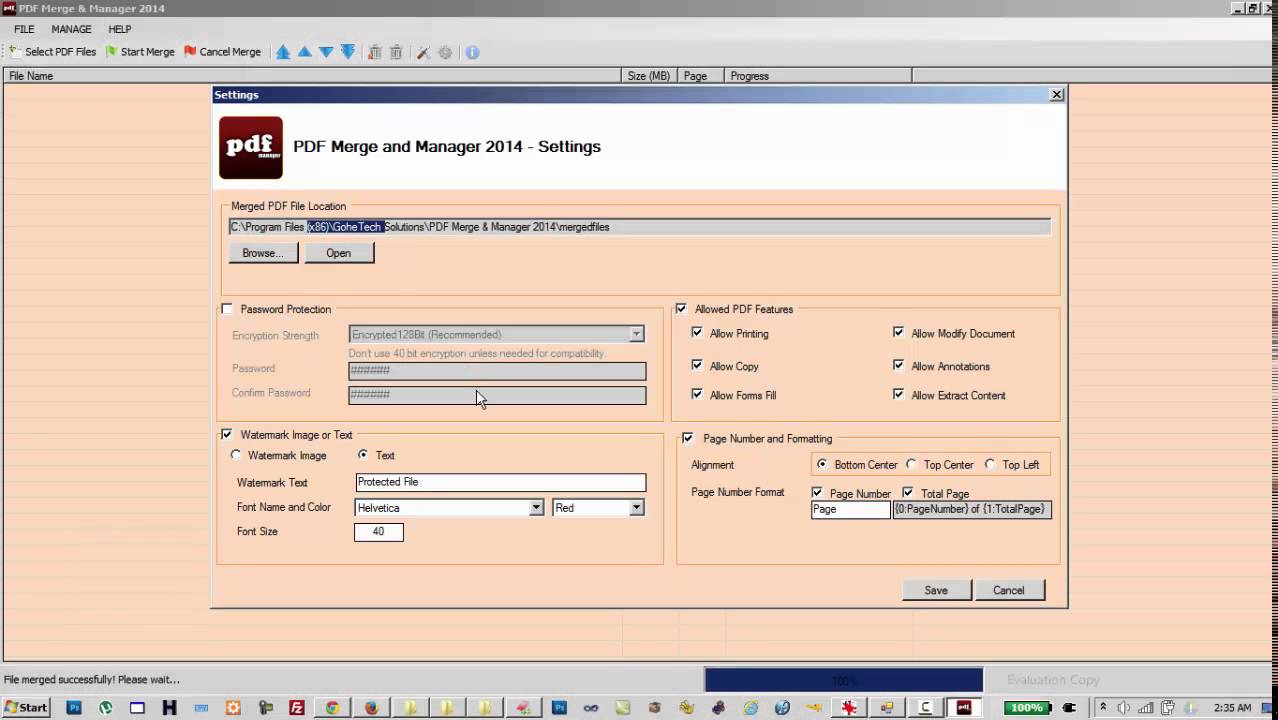This screenshot has width=1278, height=720.
Task: Select the Text watermark radio button
Action: tap(362, 455)
